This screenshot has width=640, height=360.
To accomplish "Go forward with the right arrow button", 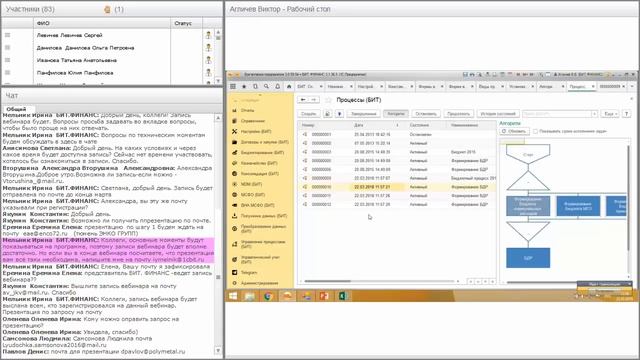I will tap(313, 100).
